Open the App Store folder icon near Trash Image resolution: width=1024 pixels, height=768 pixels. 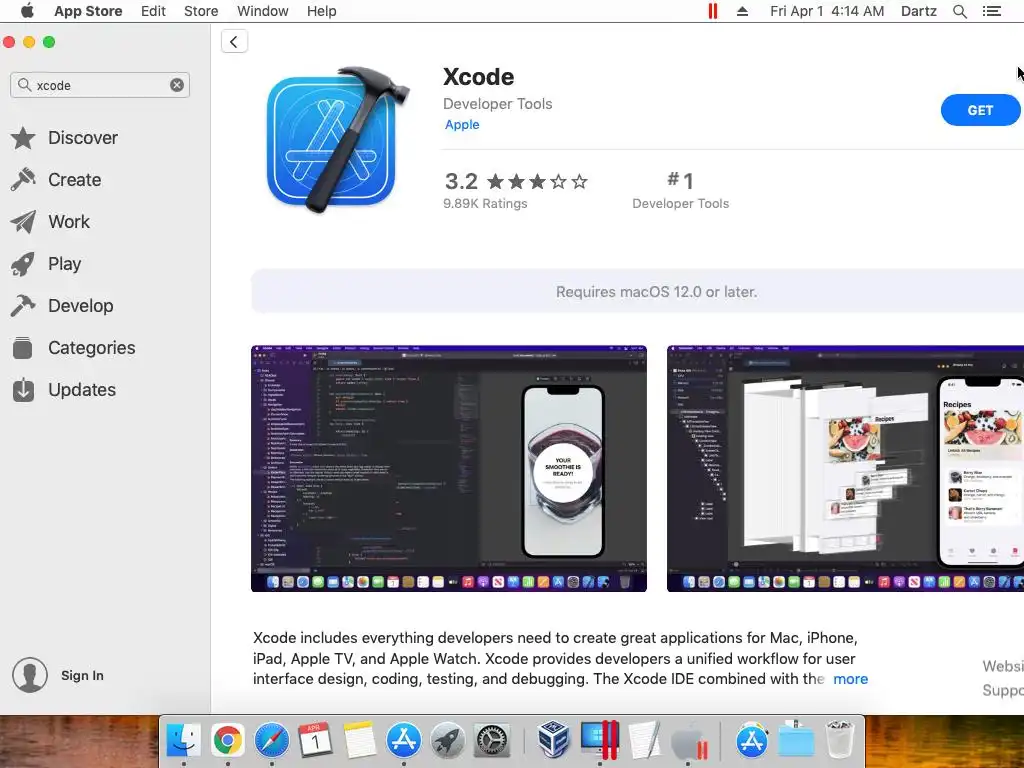click(x=752, y=741)
